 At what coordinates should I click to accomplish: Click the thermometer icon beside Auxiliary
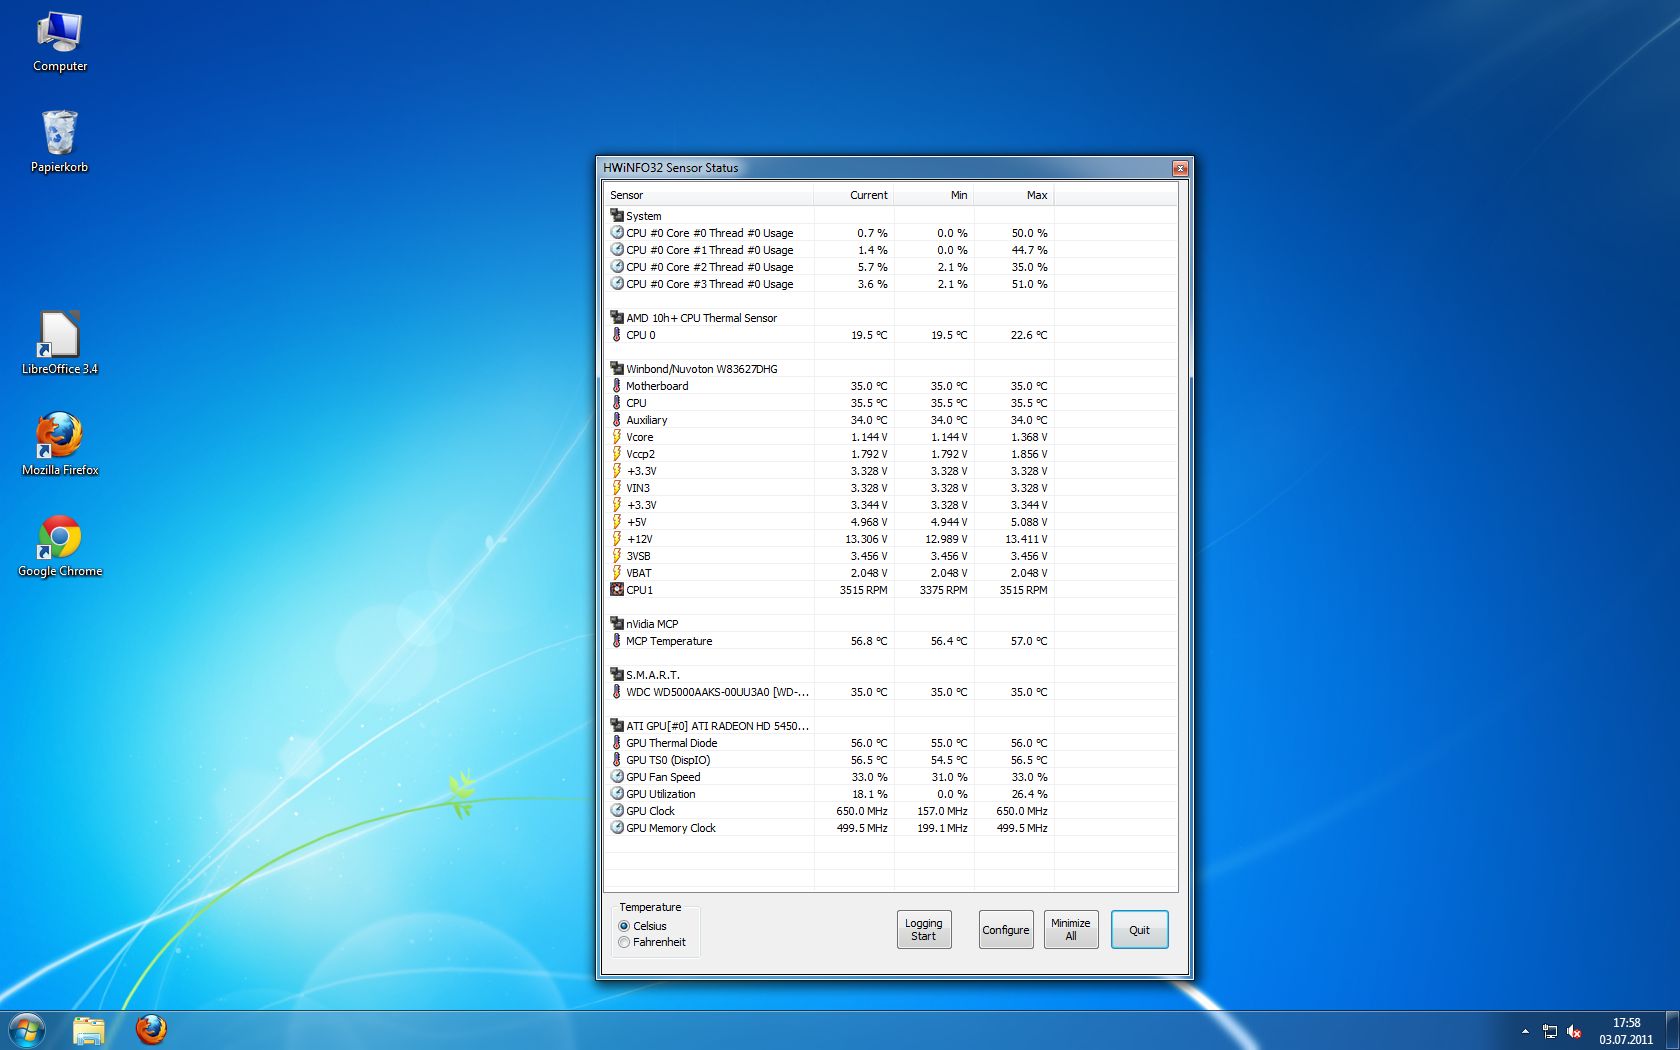pyautogui.click(x=617, y=419)
